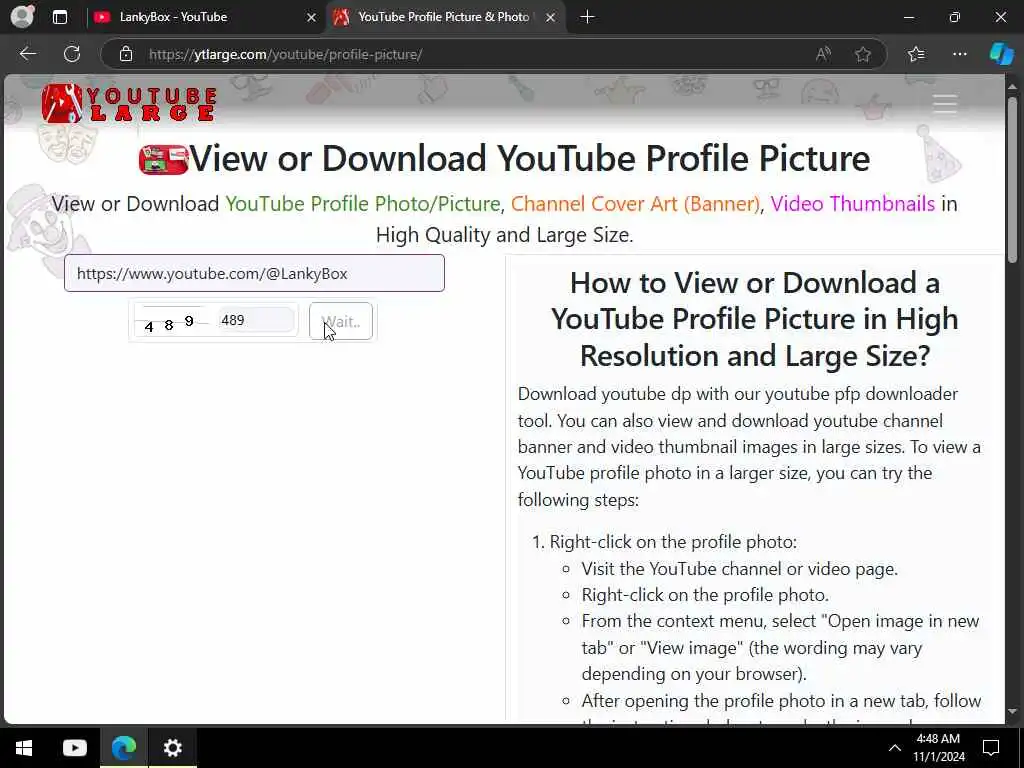The image size is (1024, 768).
Task: Click 'Visit the YouTube channel or video page.'
Action: coord(739,569)
